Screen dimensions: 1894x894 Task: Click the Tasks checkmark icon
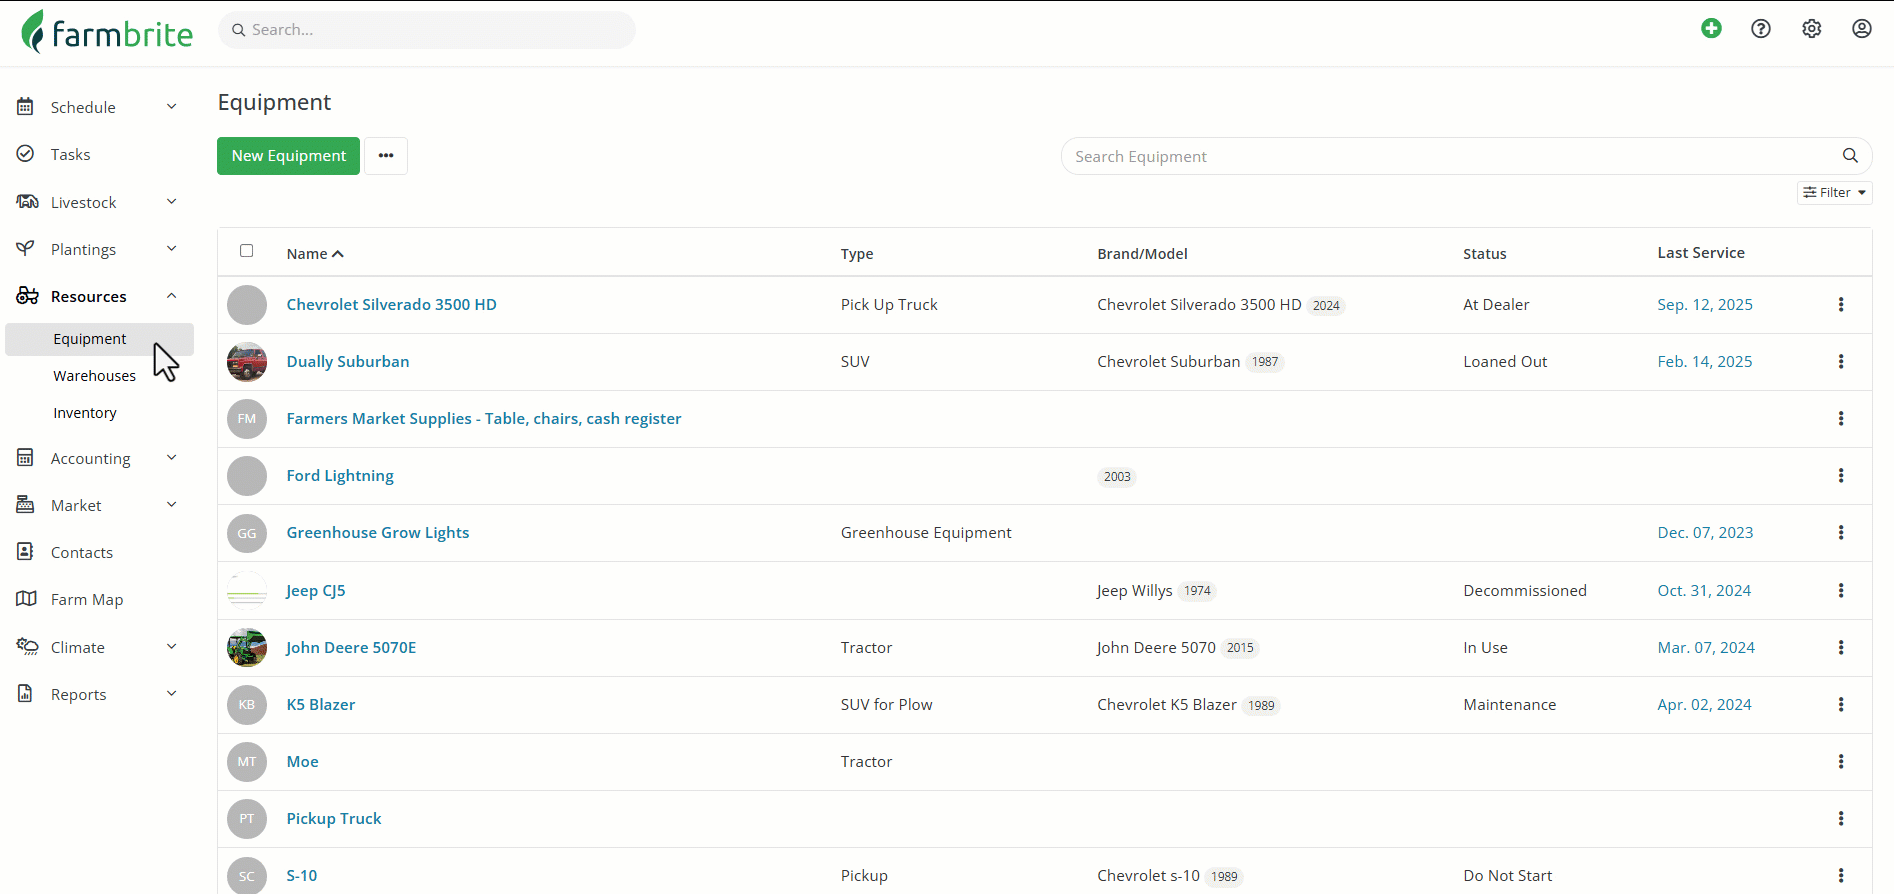coord(26,154)
